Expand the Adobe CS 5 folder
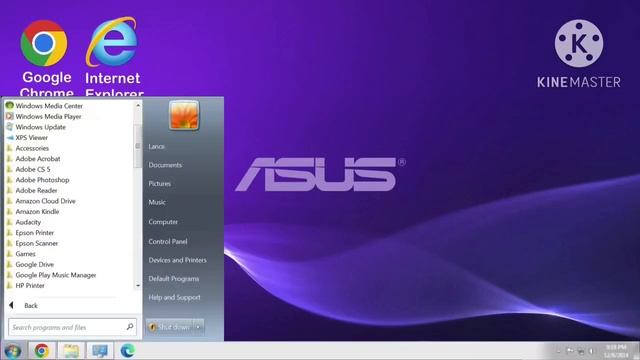 [x=29, y=169]
